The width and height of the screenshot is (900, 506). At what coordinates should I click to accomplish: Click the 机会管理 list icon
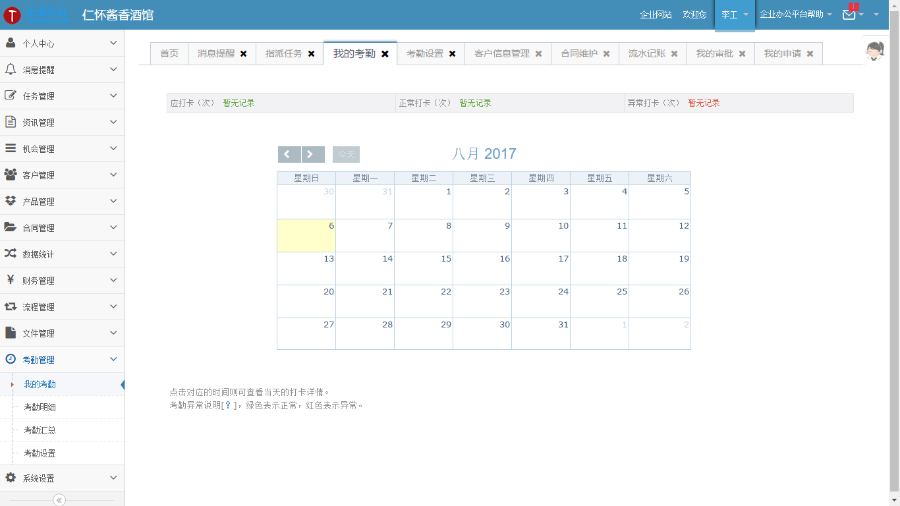pyautogui.click(x=10, y=148)
